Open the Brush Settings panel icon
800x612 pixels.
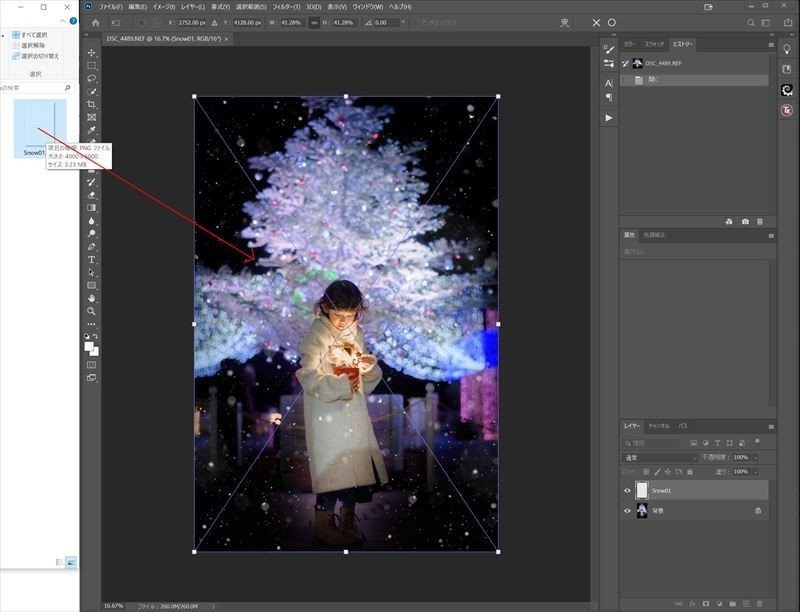[x=609, y=49]
